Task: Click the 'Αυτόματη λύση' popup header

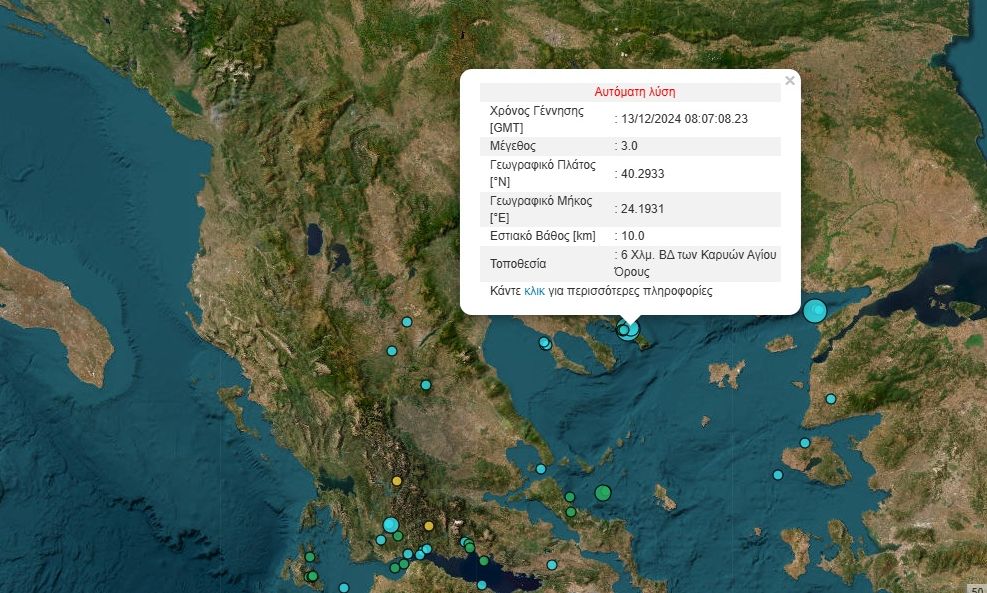Action: [634, 92]
